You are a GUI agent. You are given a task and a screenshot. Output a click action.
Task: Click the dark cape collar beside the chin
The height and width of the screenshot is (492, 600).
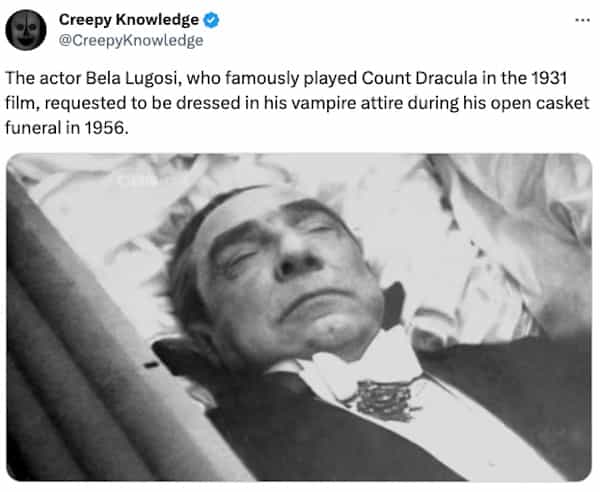point(393,305)
